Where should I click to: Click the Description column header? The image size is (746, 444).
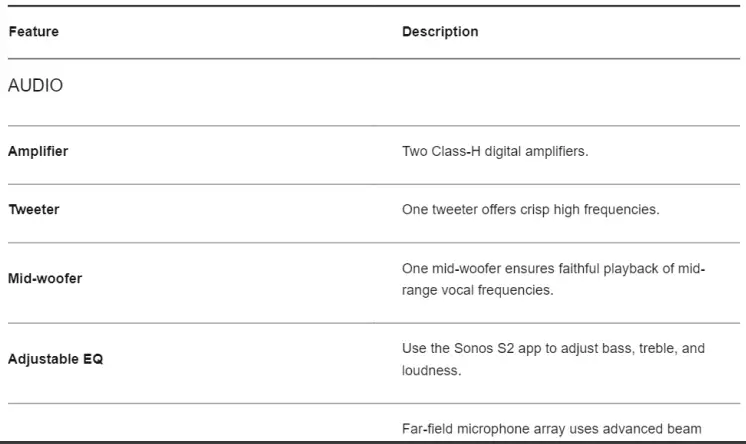(440, 32)
